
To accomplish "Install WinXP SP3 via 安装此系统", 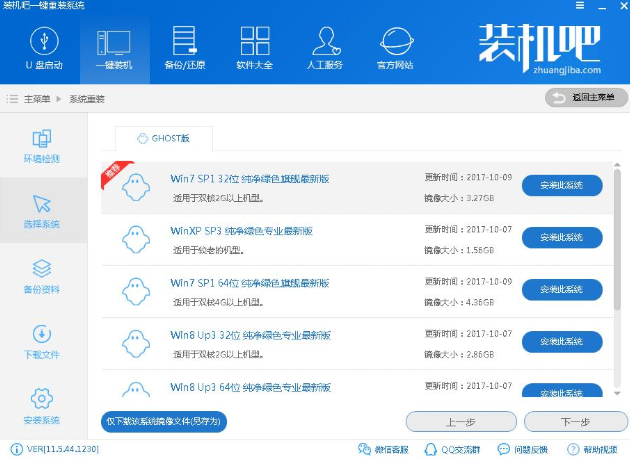I will 562,237.
